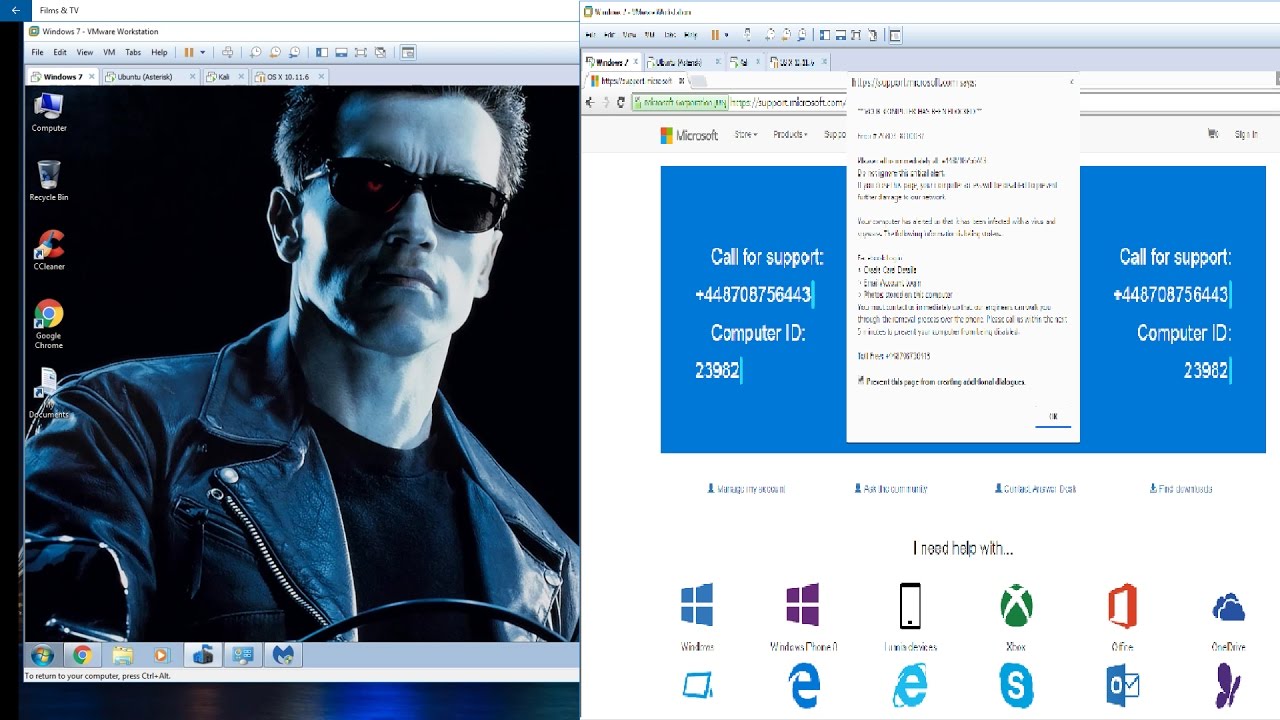Click the Outlook help icon
1280x720 pixels.
click(x=1122, y=686)
